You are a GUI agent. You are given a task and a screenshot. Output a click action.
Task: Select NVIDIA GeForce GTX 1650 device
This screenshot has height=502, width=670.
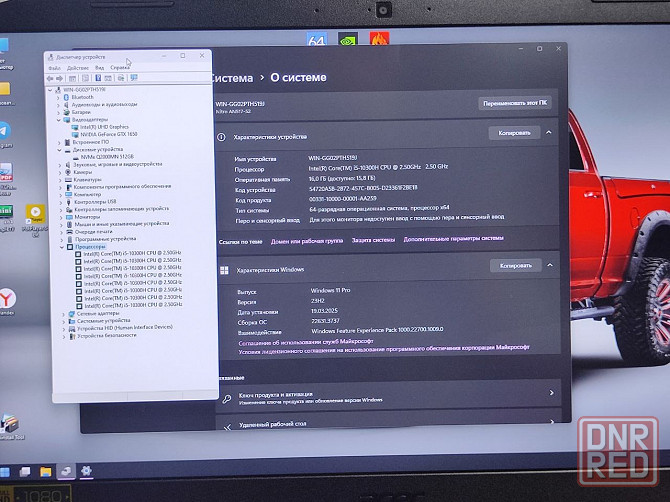click(x=109, y=134)
